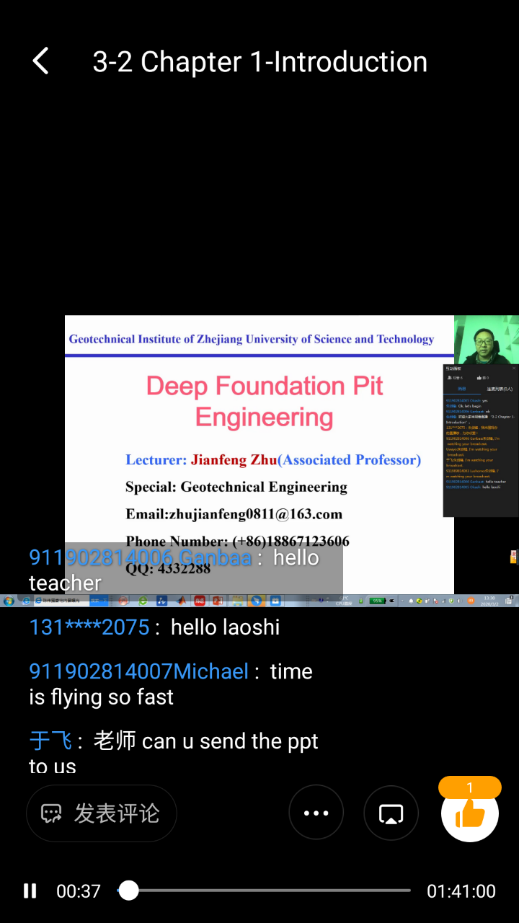Click the 01:41:00 total duration label
519x923 pixels.
(461, 891)
